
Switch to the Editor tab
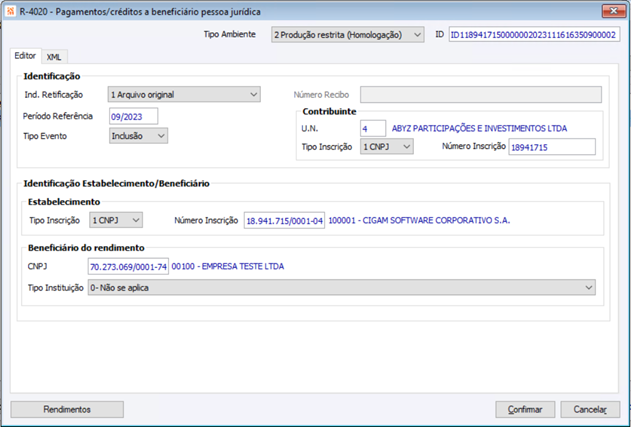tap(25, 56)
